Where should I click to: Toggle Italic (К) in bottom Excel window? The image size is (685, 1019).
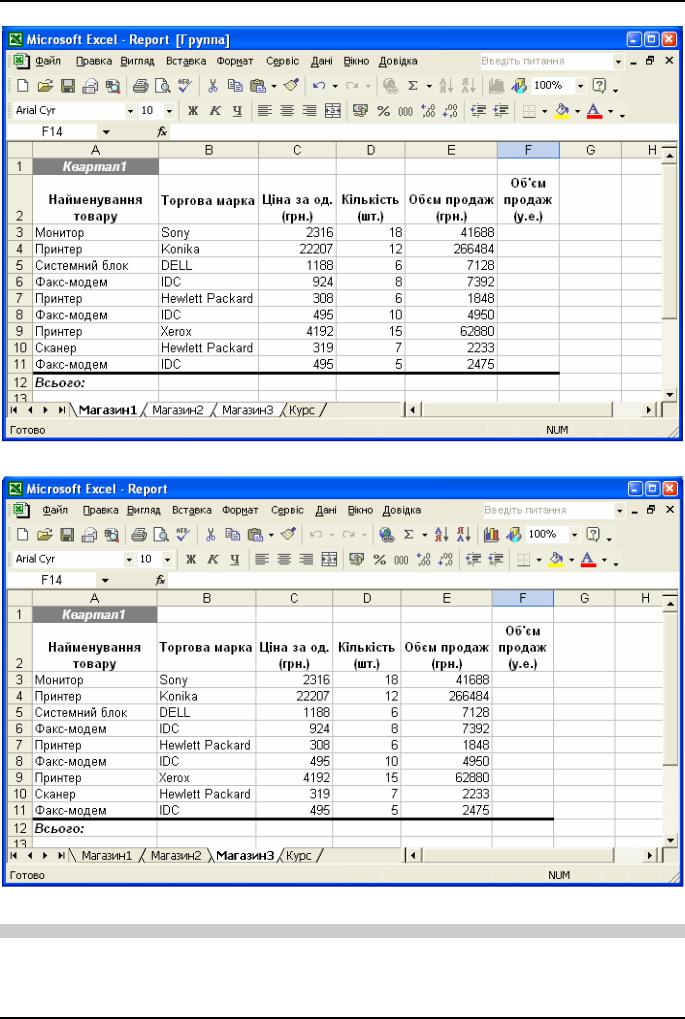pyautogui.click(x=213, y=560)
